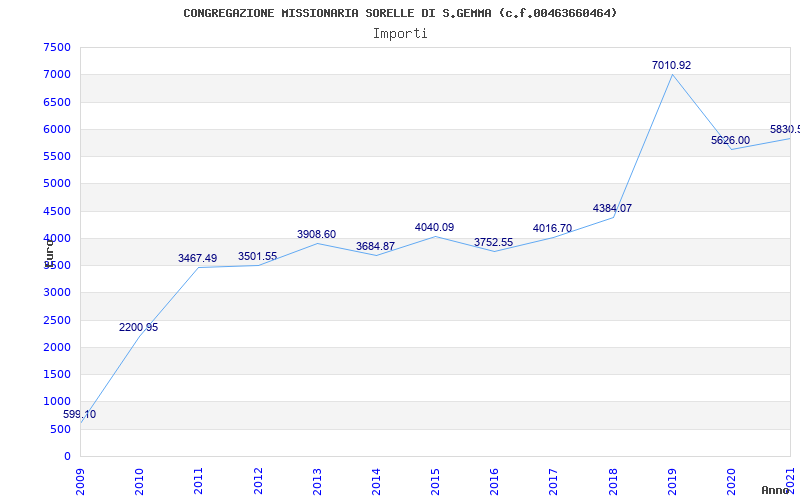Click the Importi subtitle
Screen dimensions: 800x500
[400, 34]
